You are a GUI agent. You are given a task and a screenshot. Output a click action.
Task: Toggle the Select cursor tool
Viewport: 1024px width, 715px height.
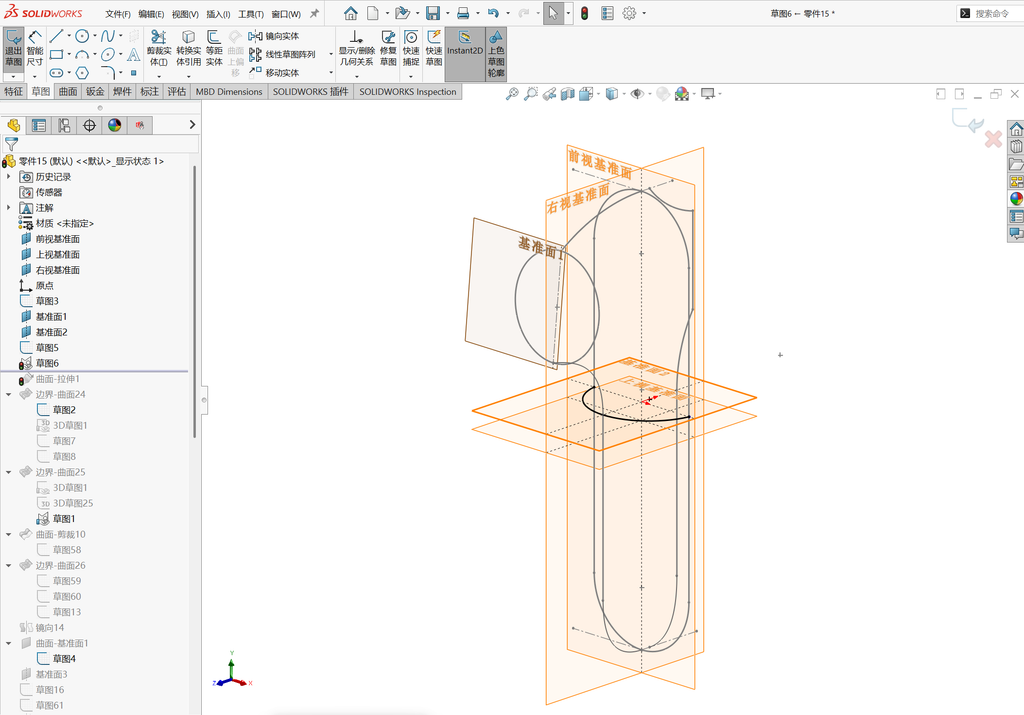pyautogui.click(x=553, y=13)
